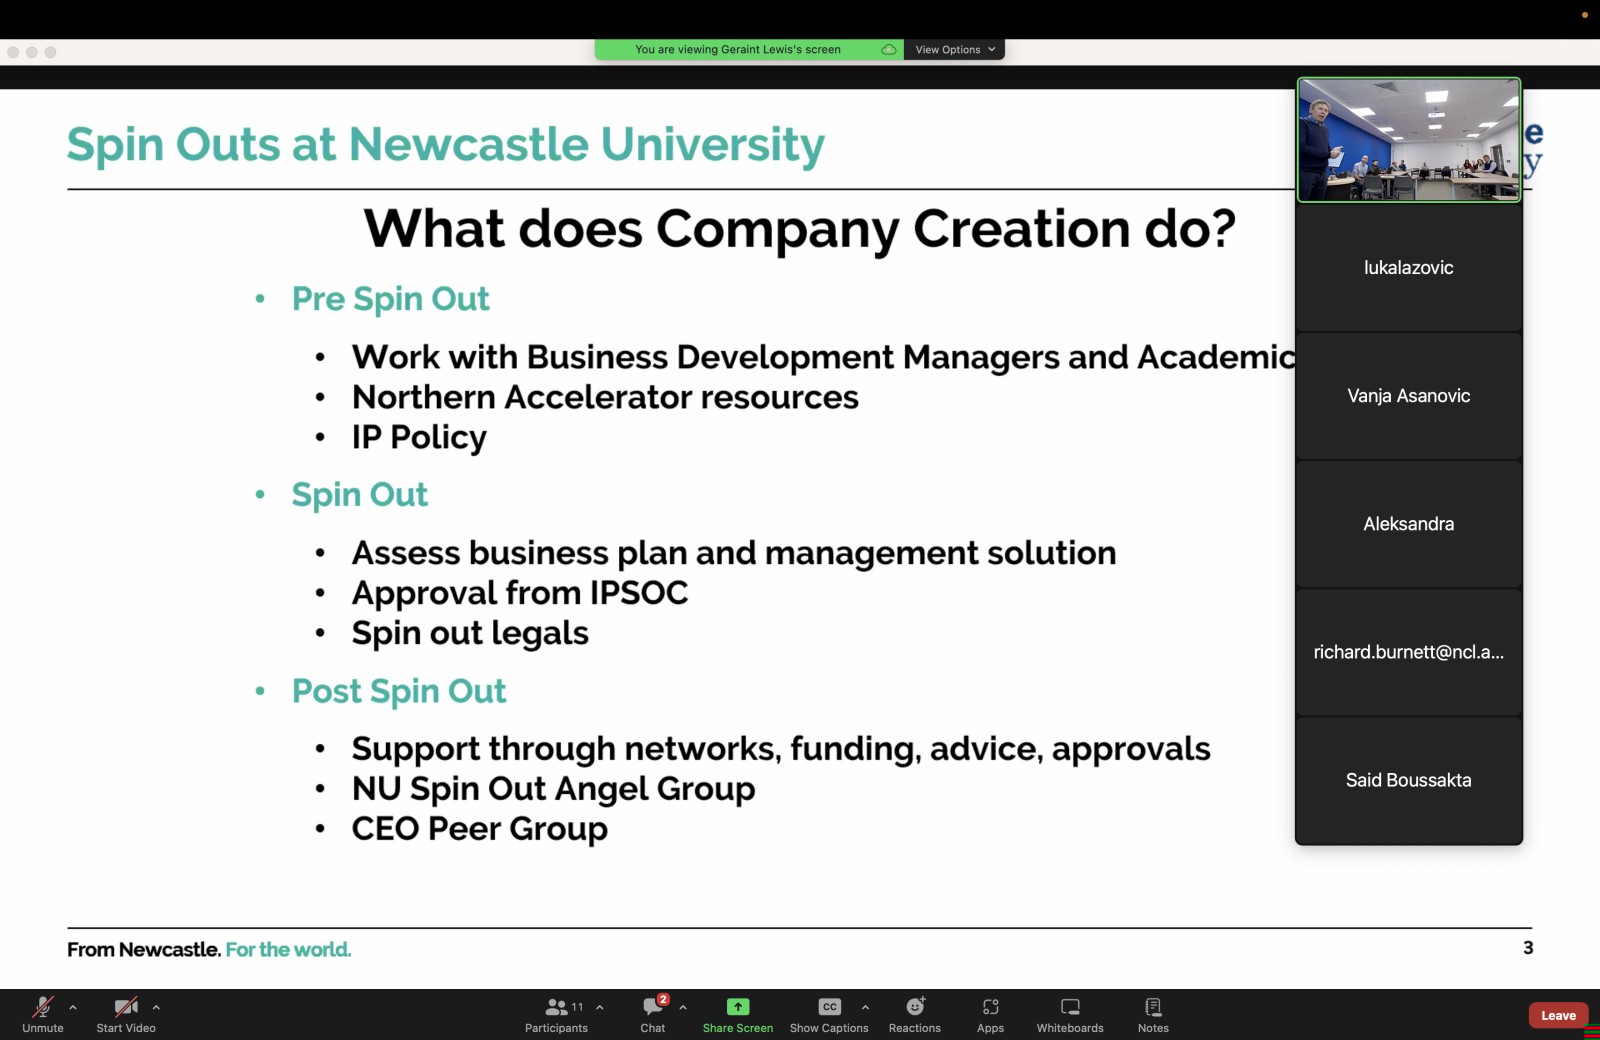Click the red Leave button
Image resolution: width=1600 pixels, height=1040 pixels.
click(x=1558, y=1015)
